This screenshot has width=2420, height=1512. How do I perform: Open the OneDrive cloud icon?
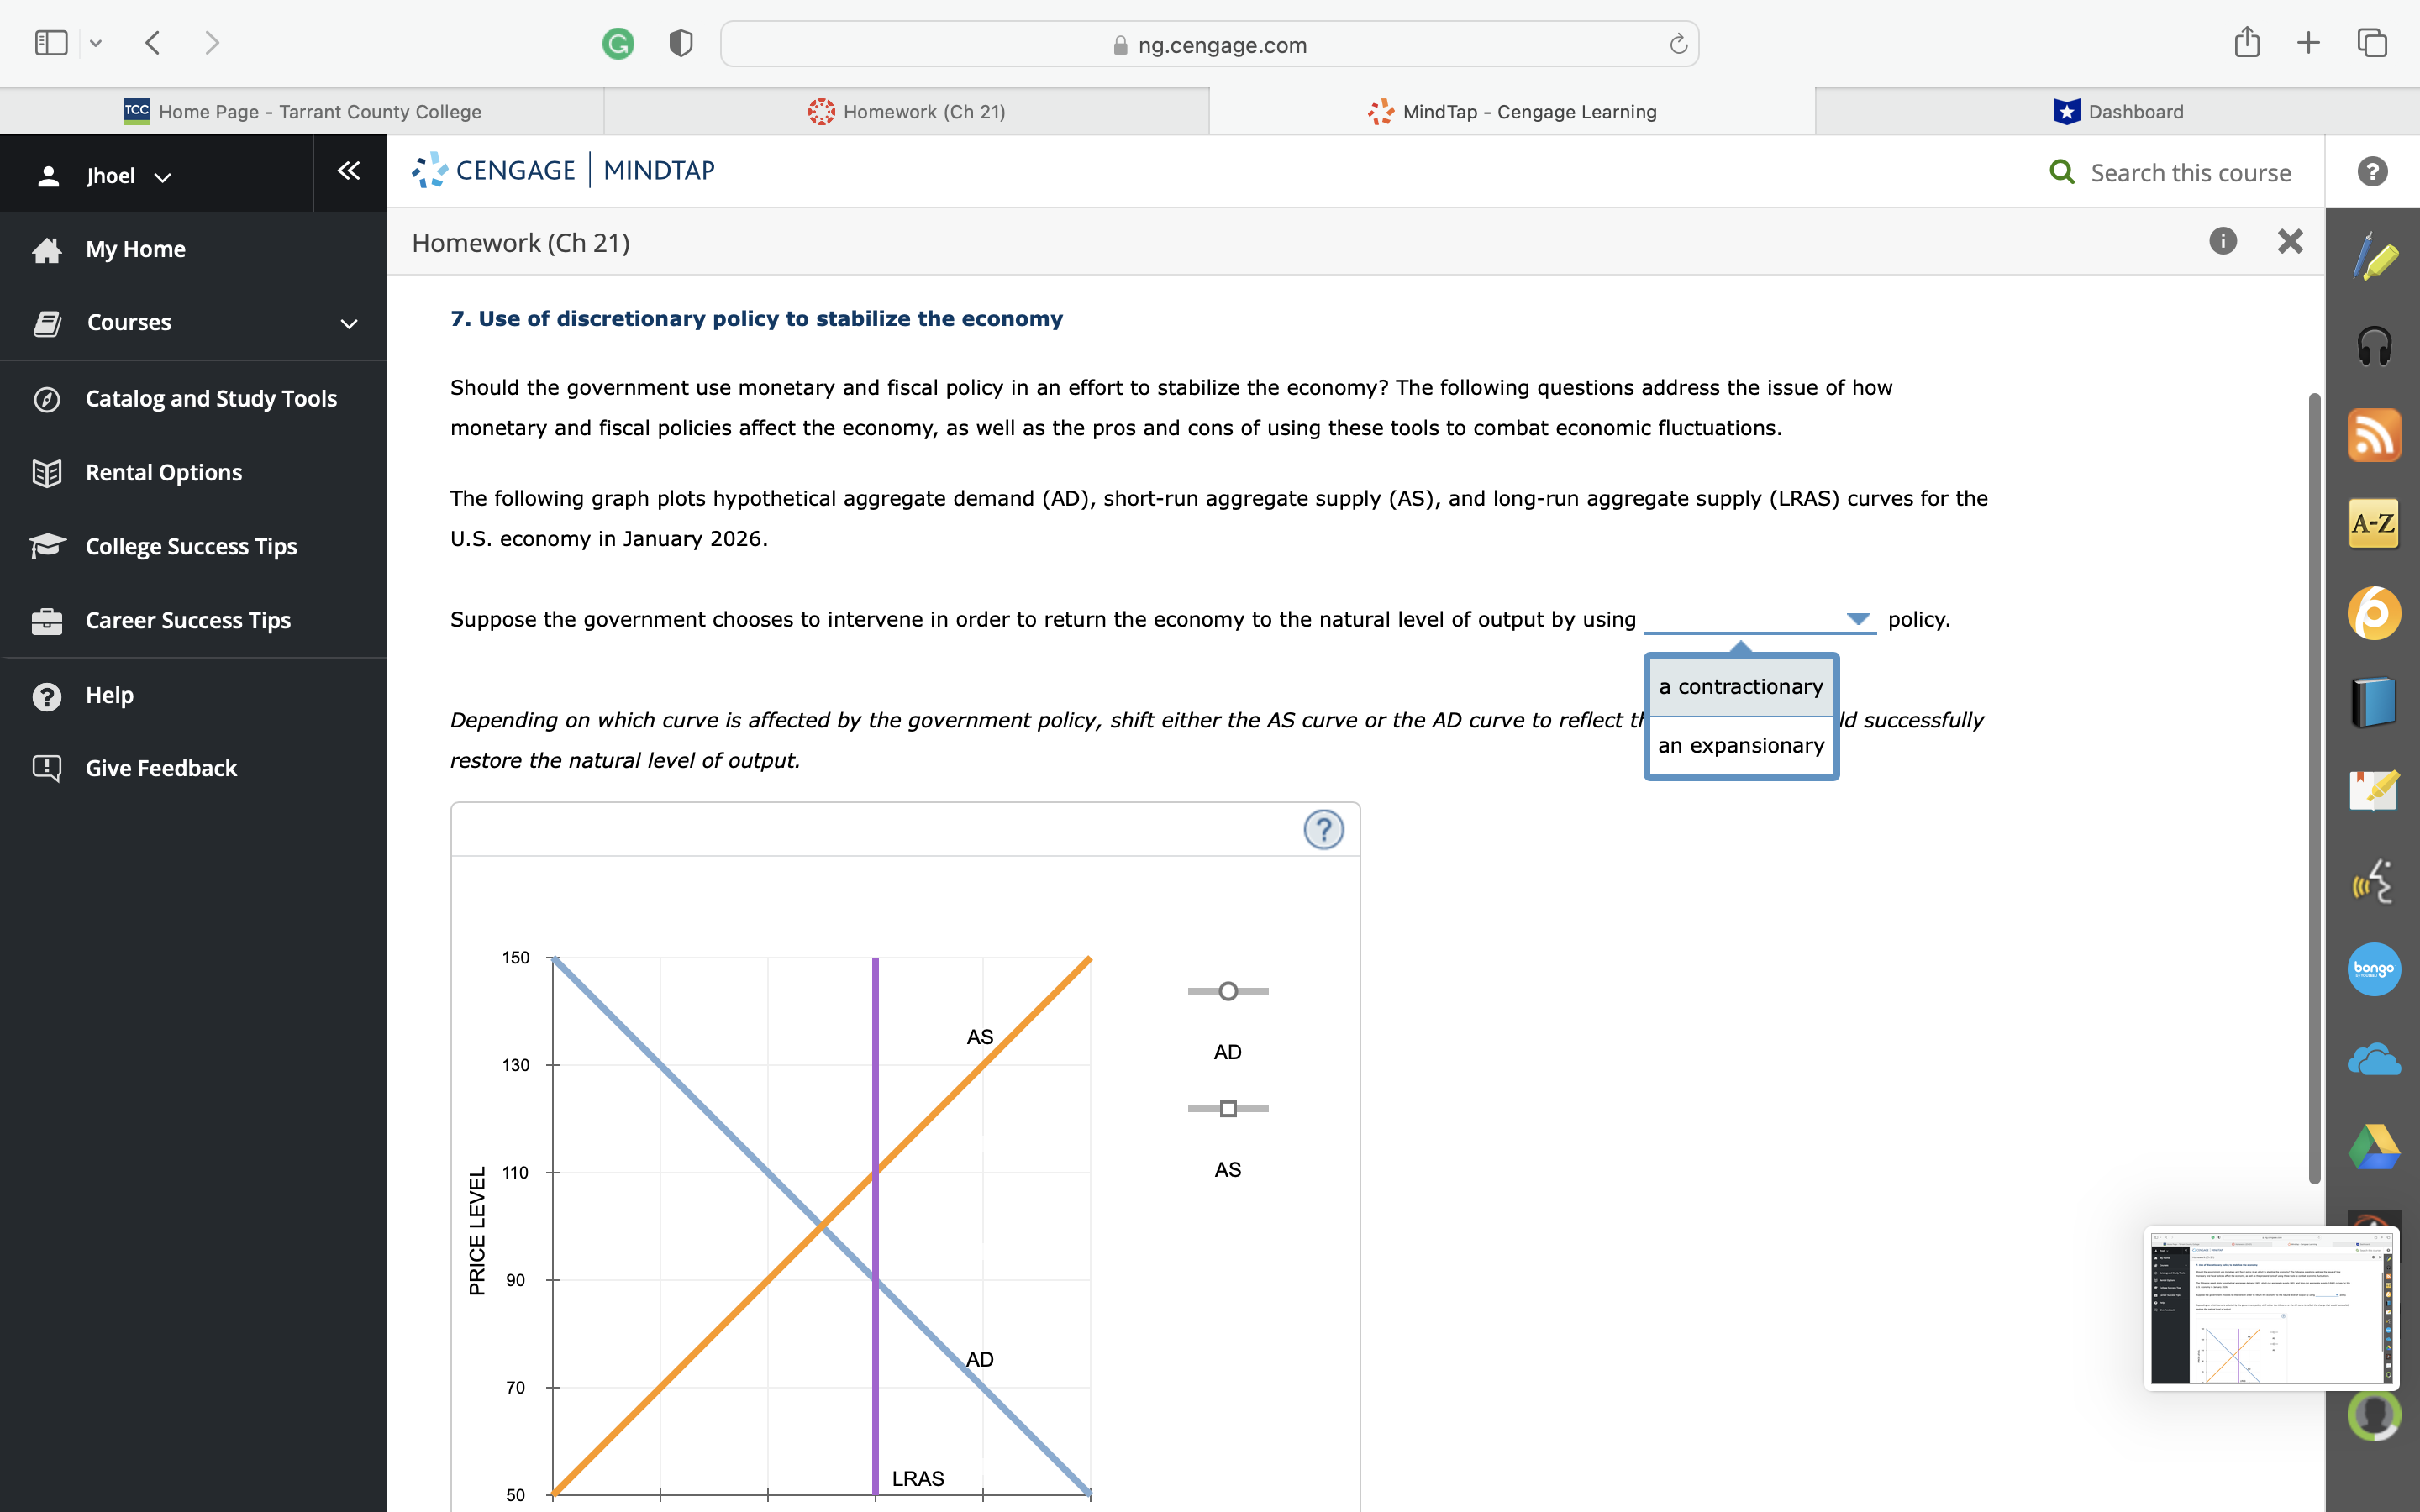pyautogui.click(x=2374, y=1057)
